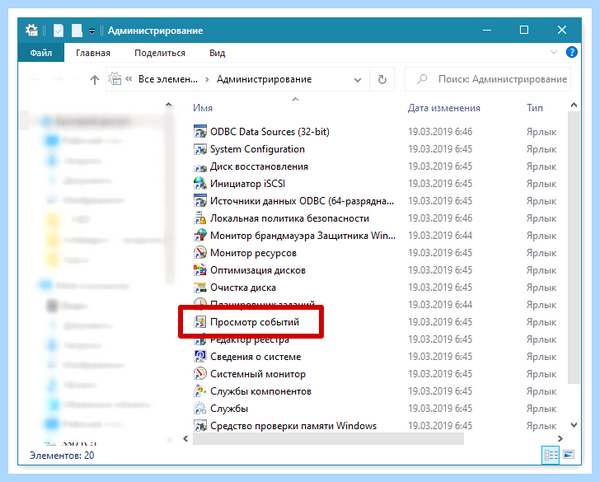This screenshot has width=600, height=482.
Task: Click navigation pane scroll up arrow
Action: tap(168, 105)
